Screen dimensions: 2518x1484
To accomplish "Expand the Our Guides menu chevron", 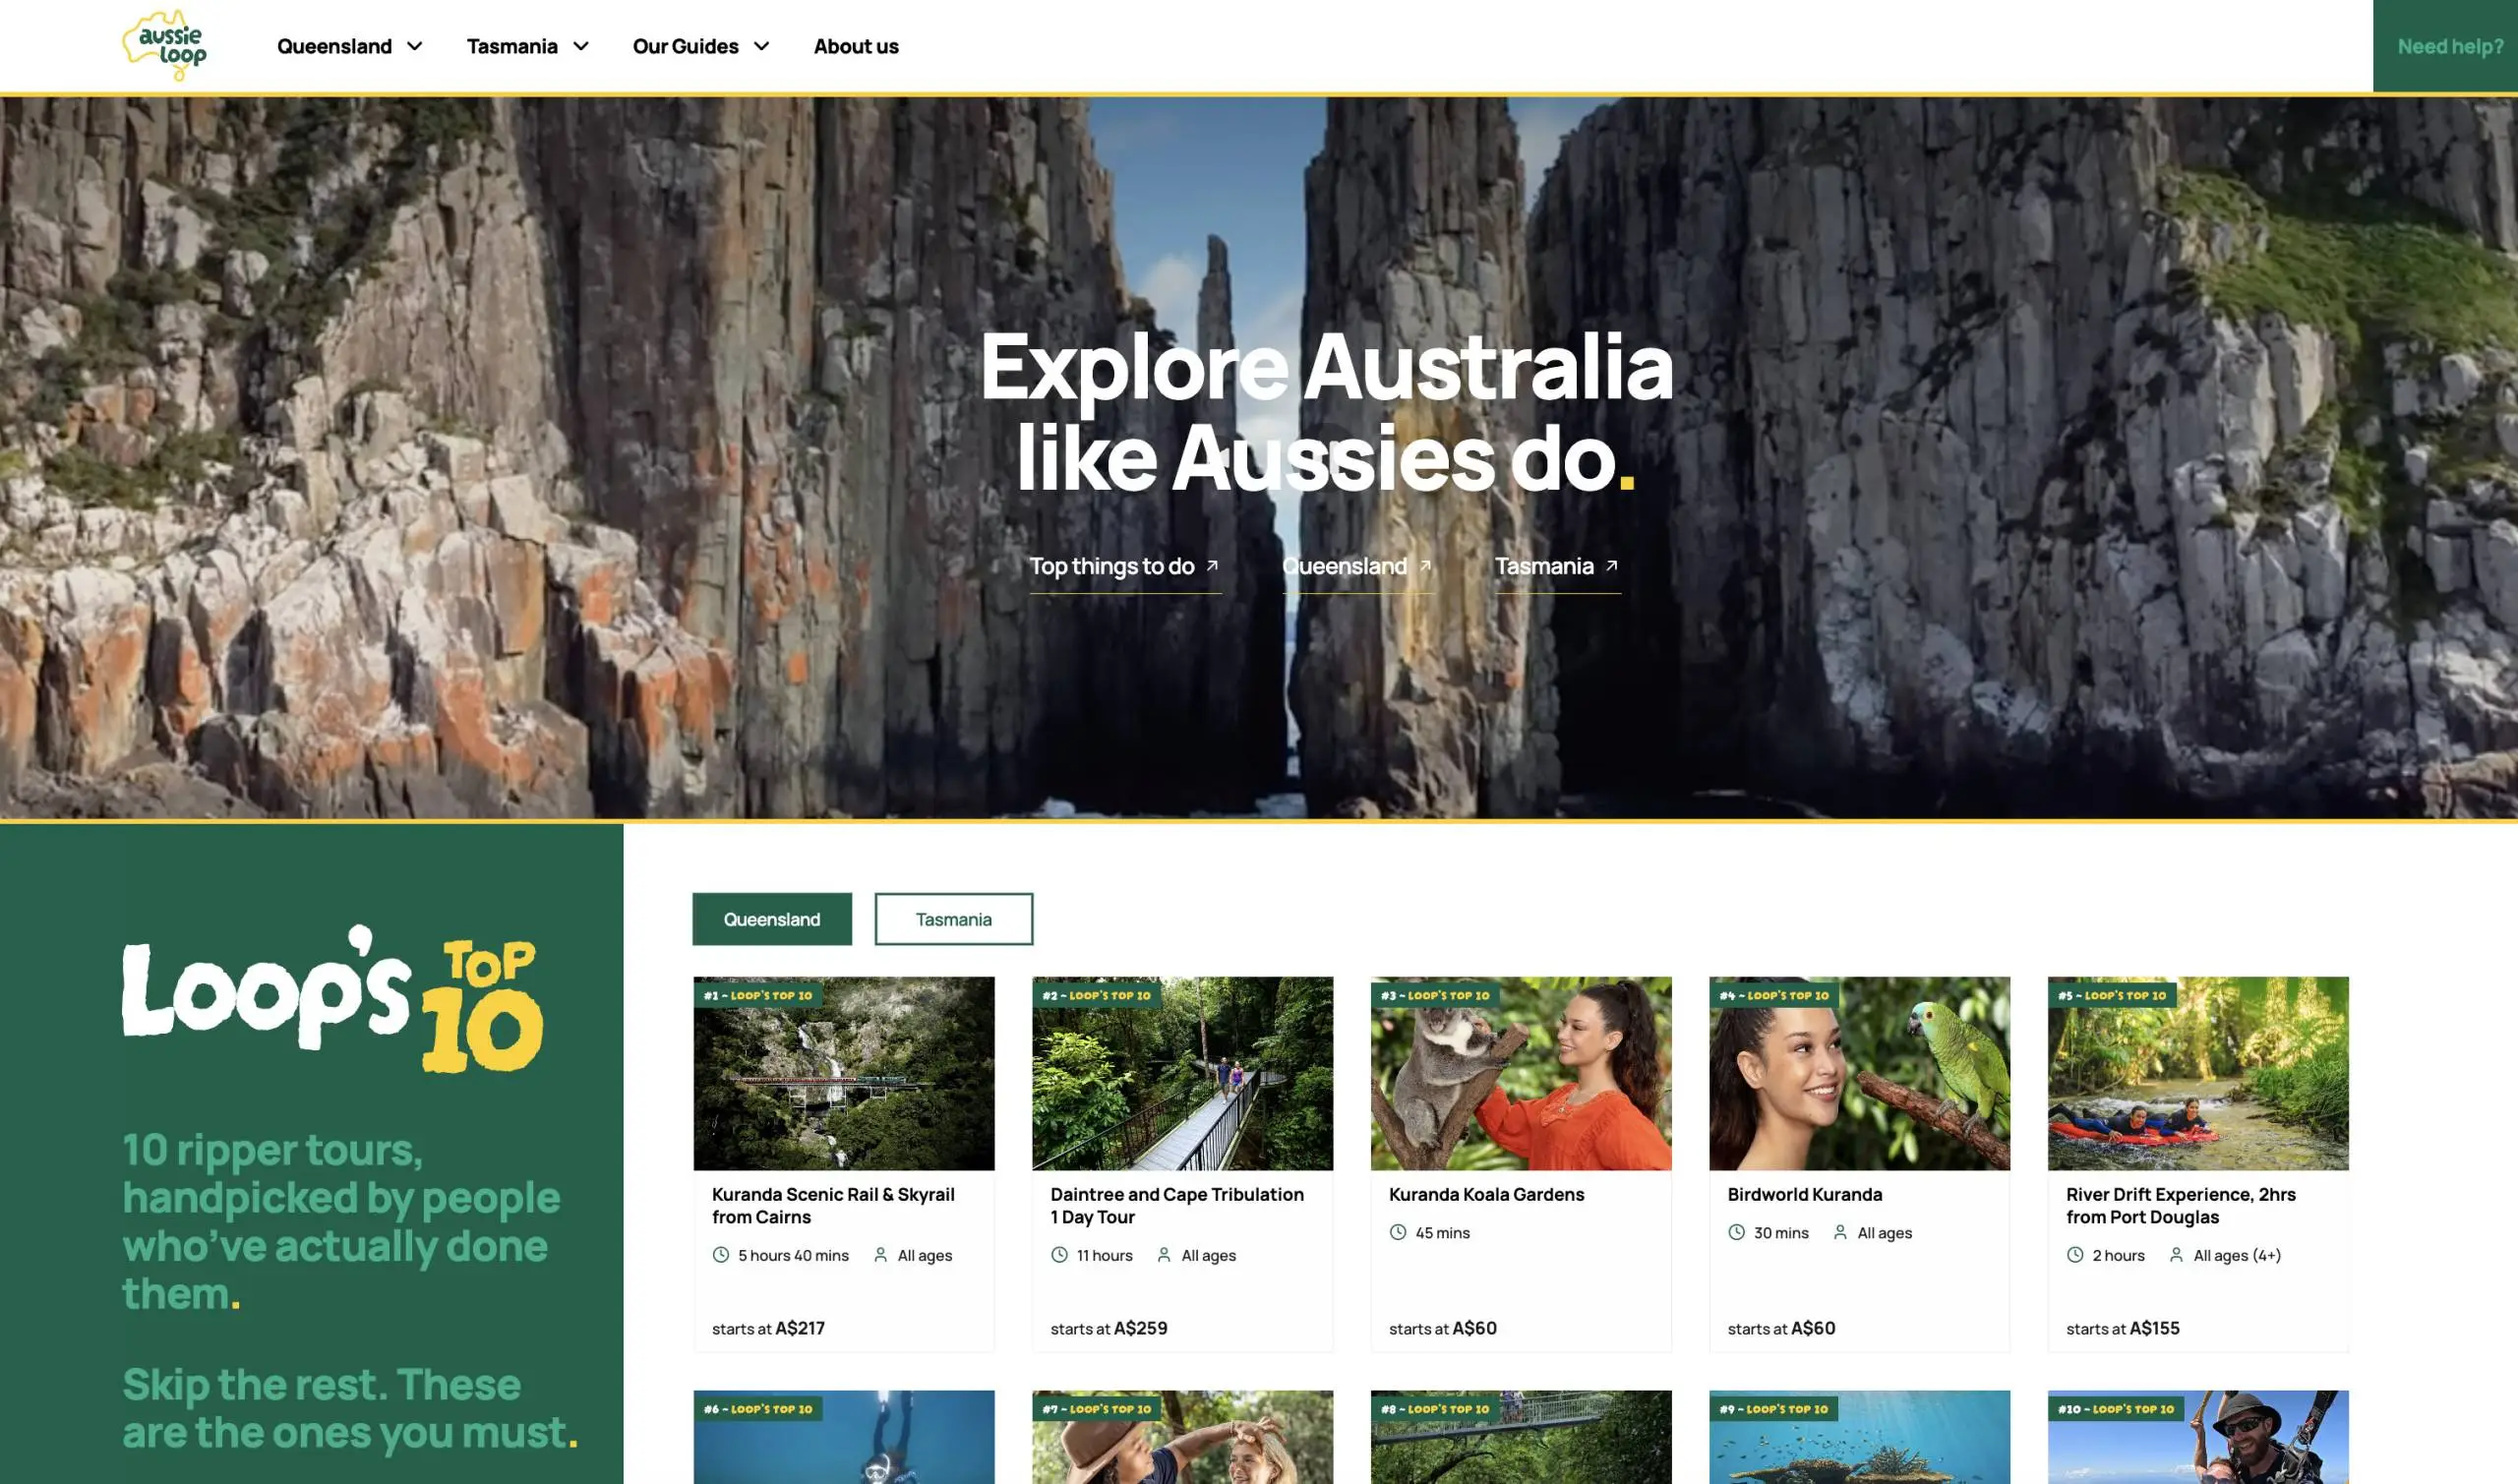I will tap(761, 46).
